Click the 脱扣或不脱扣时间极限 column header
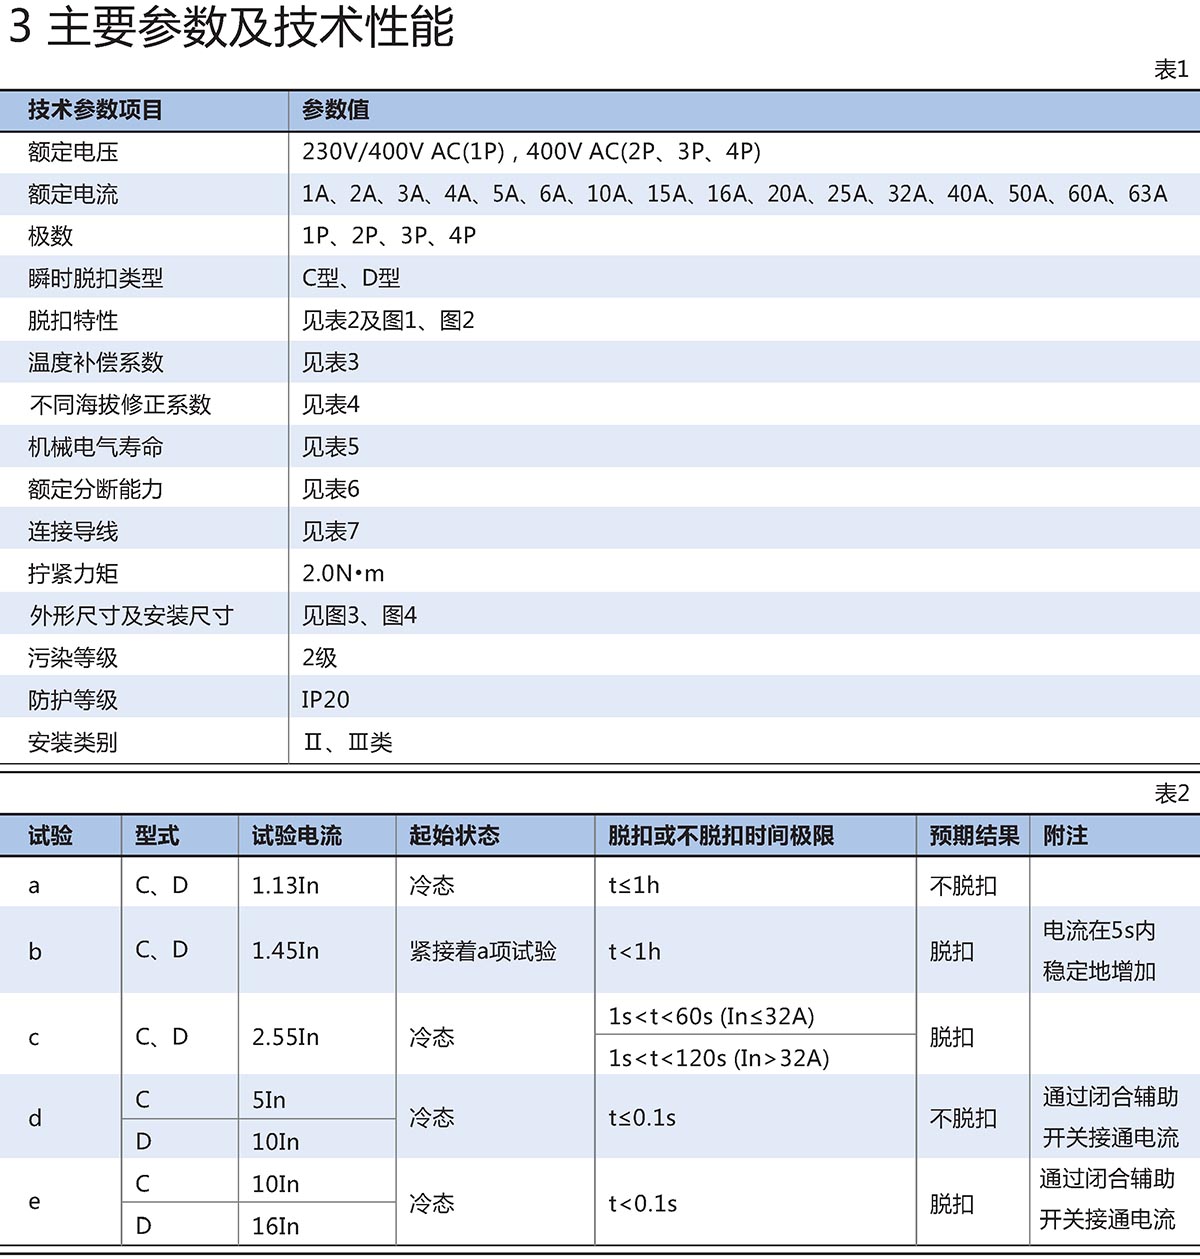This screenshot has width=1200, height=1259. (x=721, y=836)
